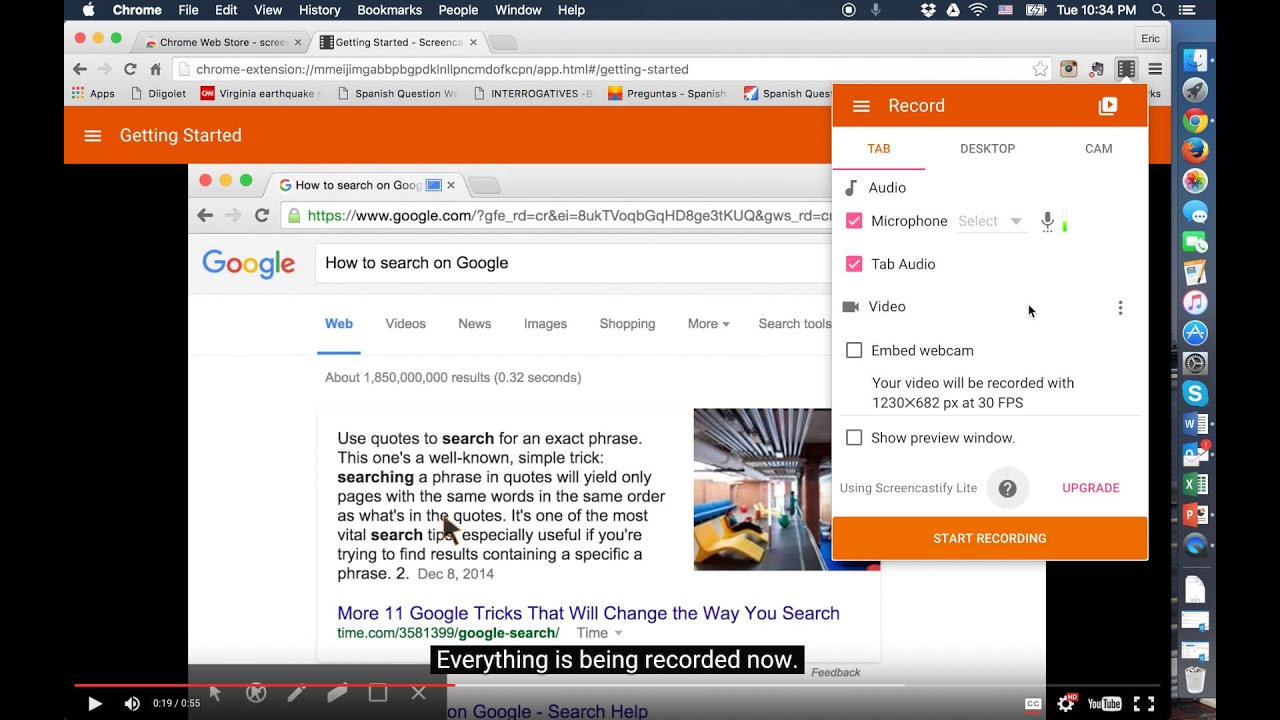Viewport: 1280px width, 720px height.
Task: Switch to the DESKTOP recording tab
Action: click(988, 149)
